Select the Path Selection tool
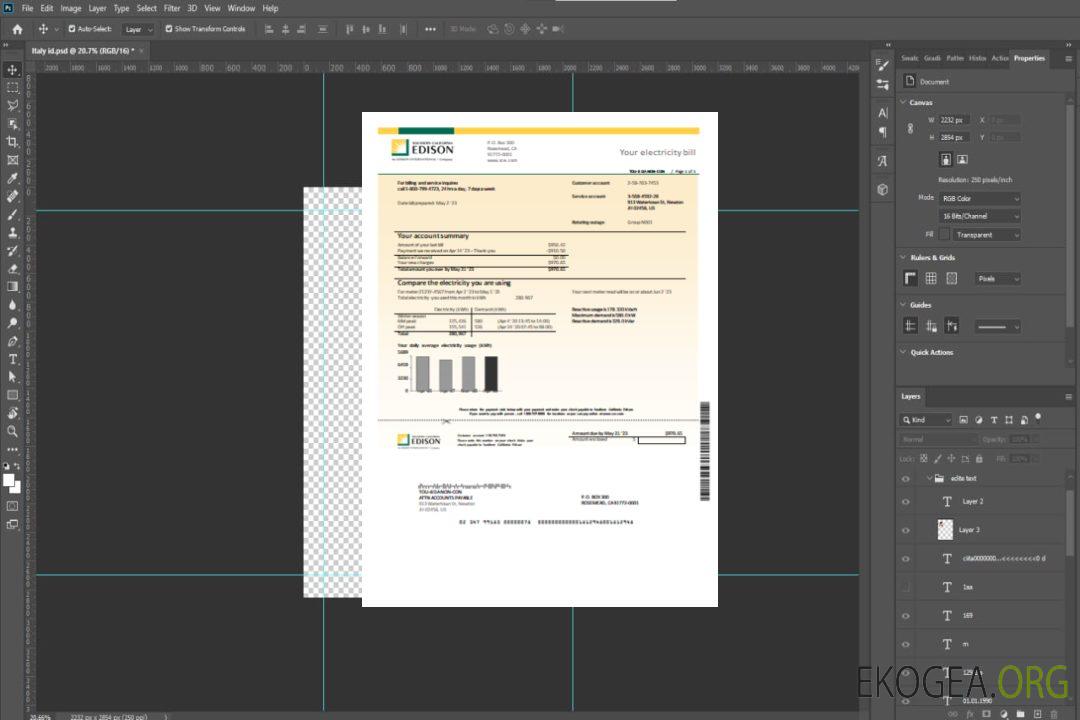1080x720 pixels. coord(12,377)
